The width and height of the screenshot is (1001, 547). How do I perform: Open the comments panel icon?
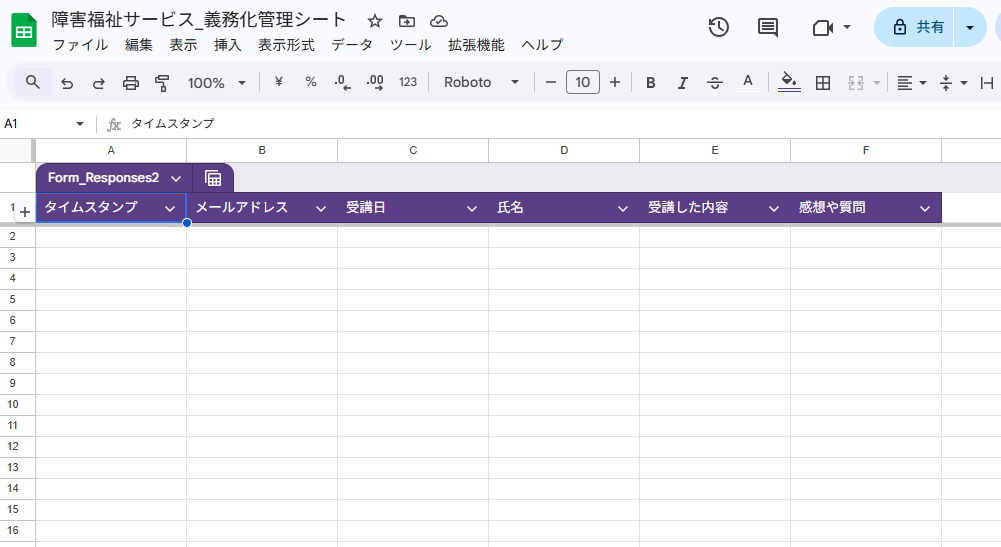click(x=768, y=27)
